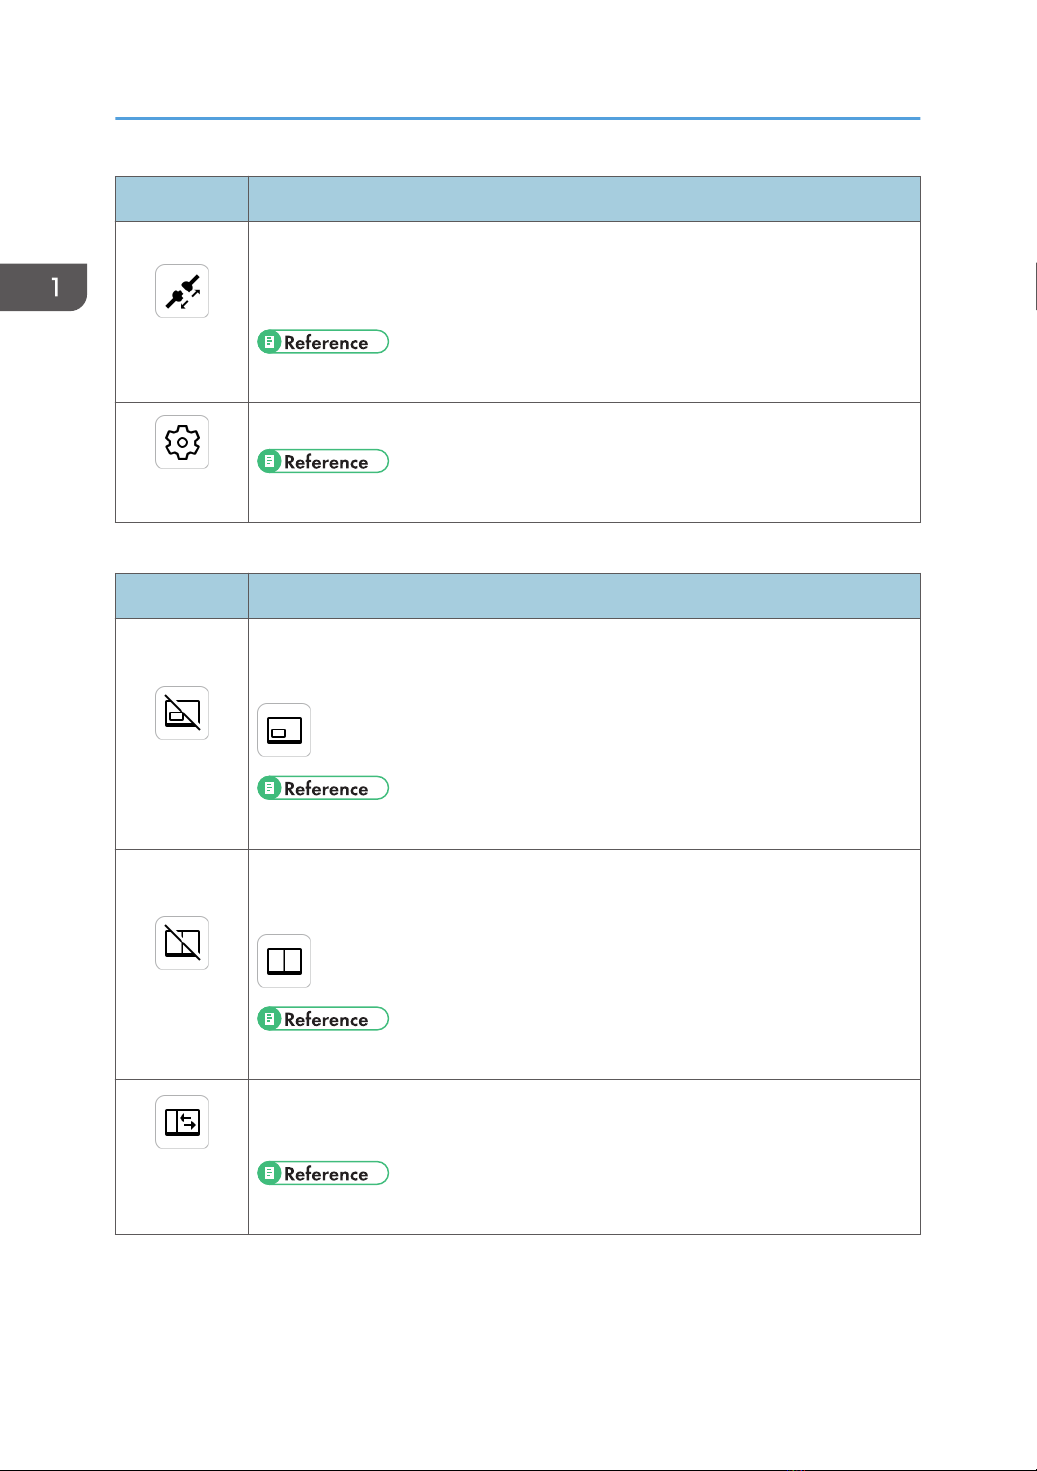Click the green document icon beside the gear row's Reference
This screenshot has height=1471, width=1037.
click(x=269, y=461)
